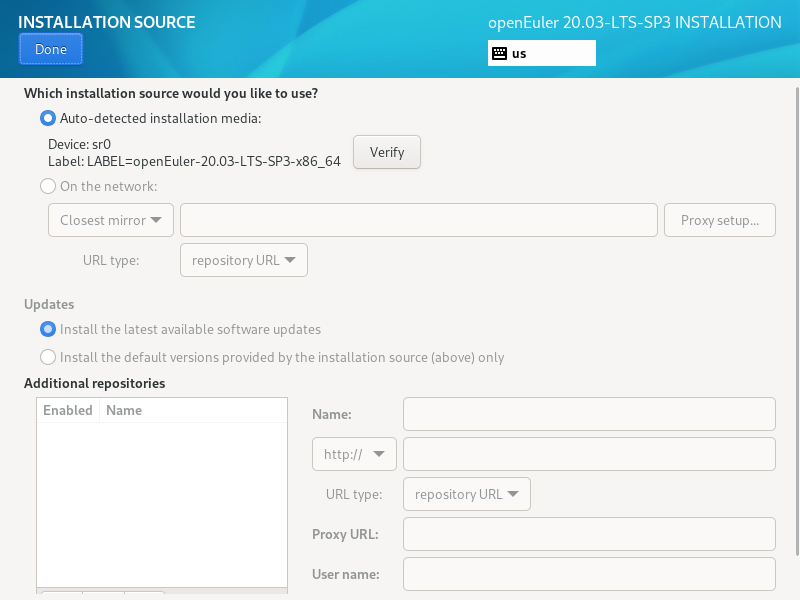This screenshot has width=800, height=600.
Task: Click the additional repository URL field
Action: (x=589, y=454)
